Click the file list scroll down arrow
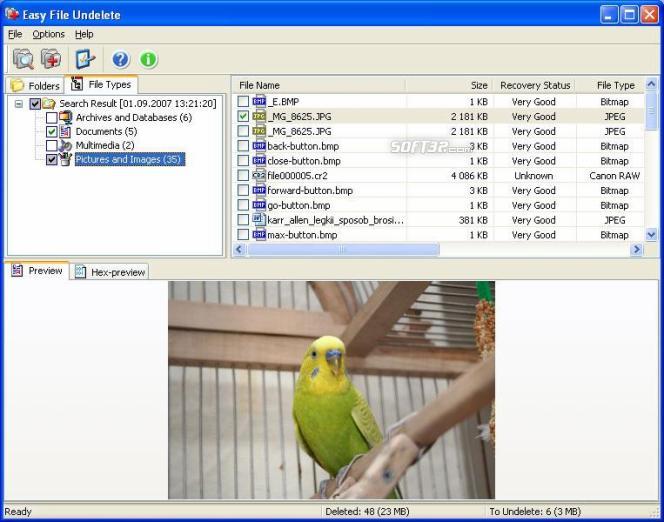This screenshot has height=522, width=664. coord(651,234)
